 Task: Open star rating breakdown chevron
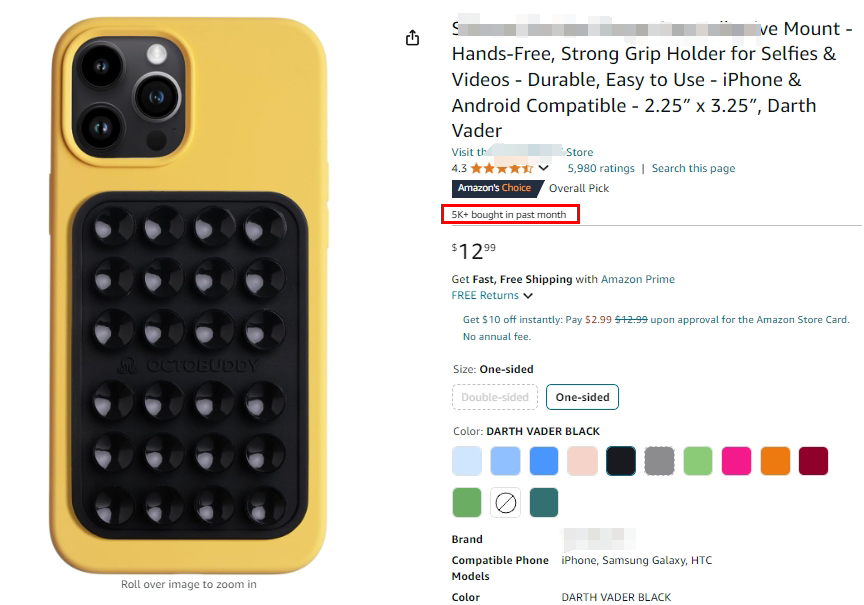coord(543,168)
